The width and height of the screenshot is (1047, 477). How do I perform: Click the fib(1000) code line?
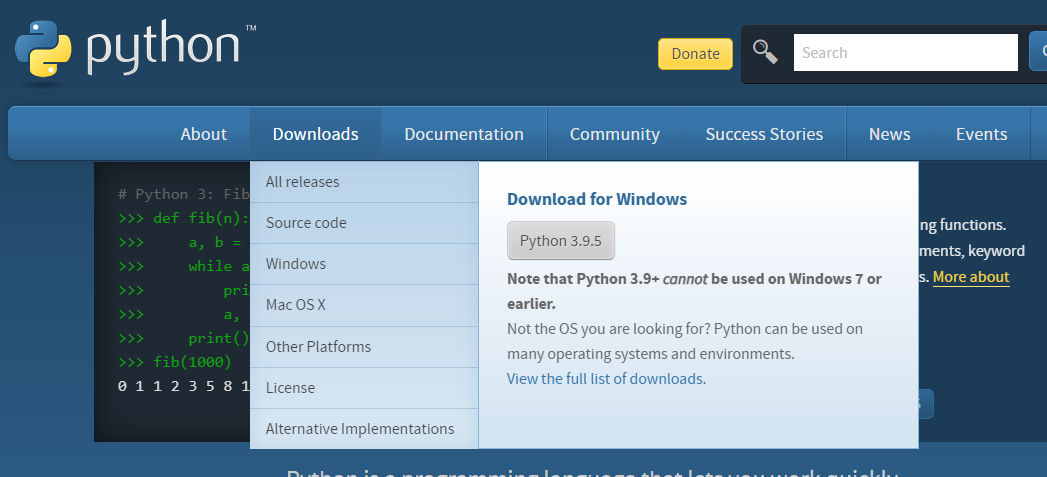[175, 362]
